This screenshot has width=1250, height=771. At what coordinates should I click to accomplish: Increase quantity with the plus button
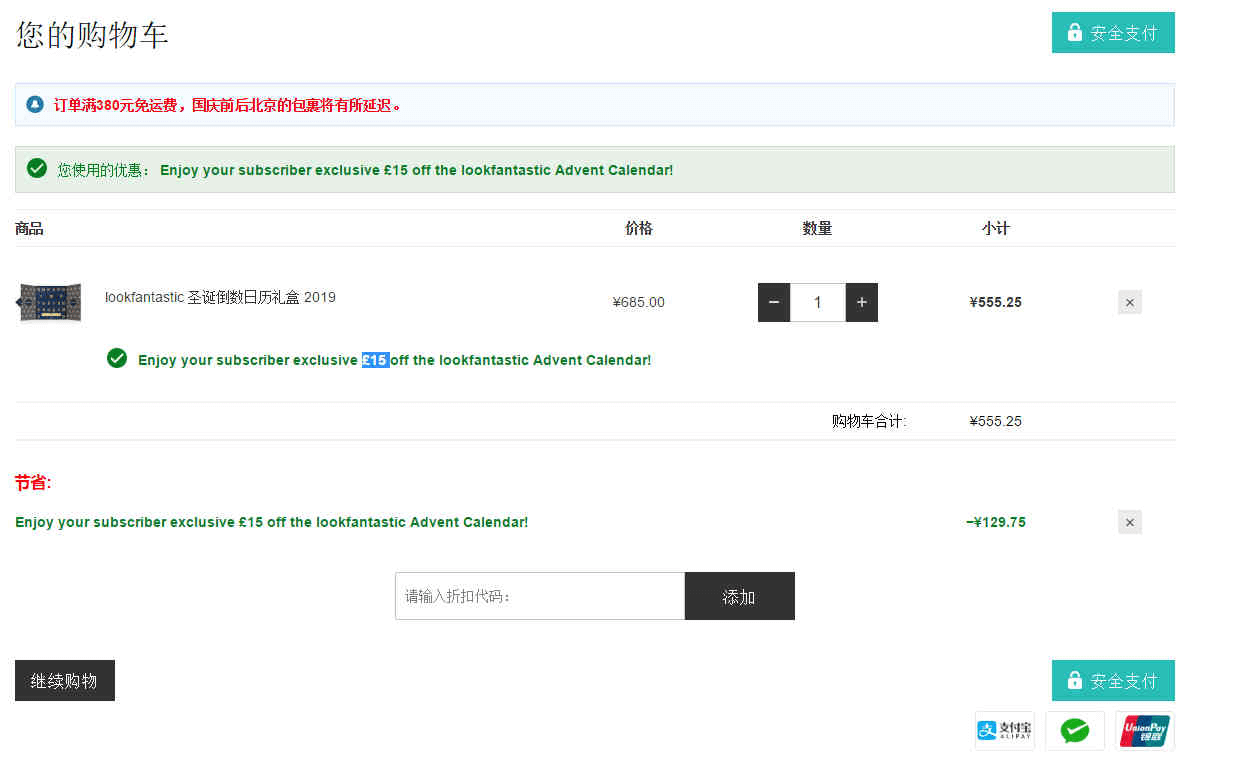[x=862, y=302]
